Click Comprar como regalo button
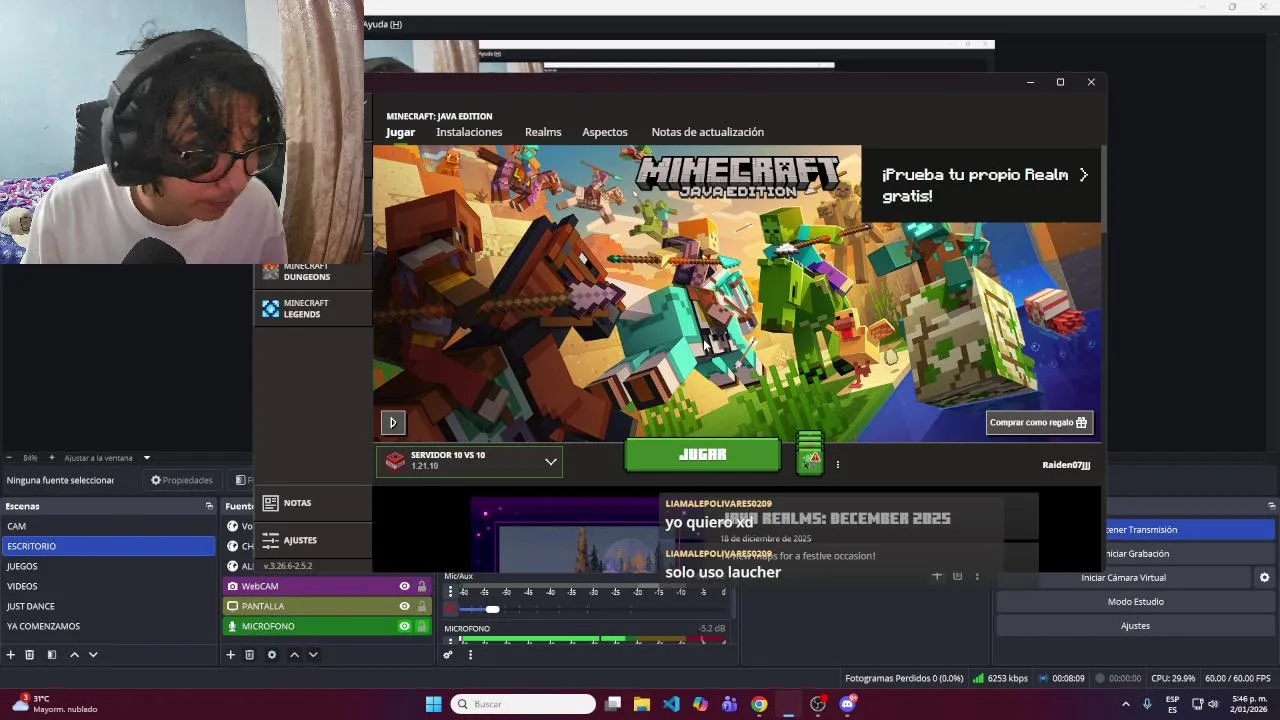1280x720 pixels. (1039, 422)
